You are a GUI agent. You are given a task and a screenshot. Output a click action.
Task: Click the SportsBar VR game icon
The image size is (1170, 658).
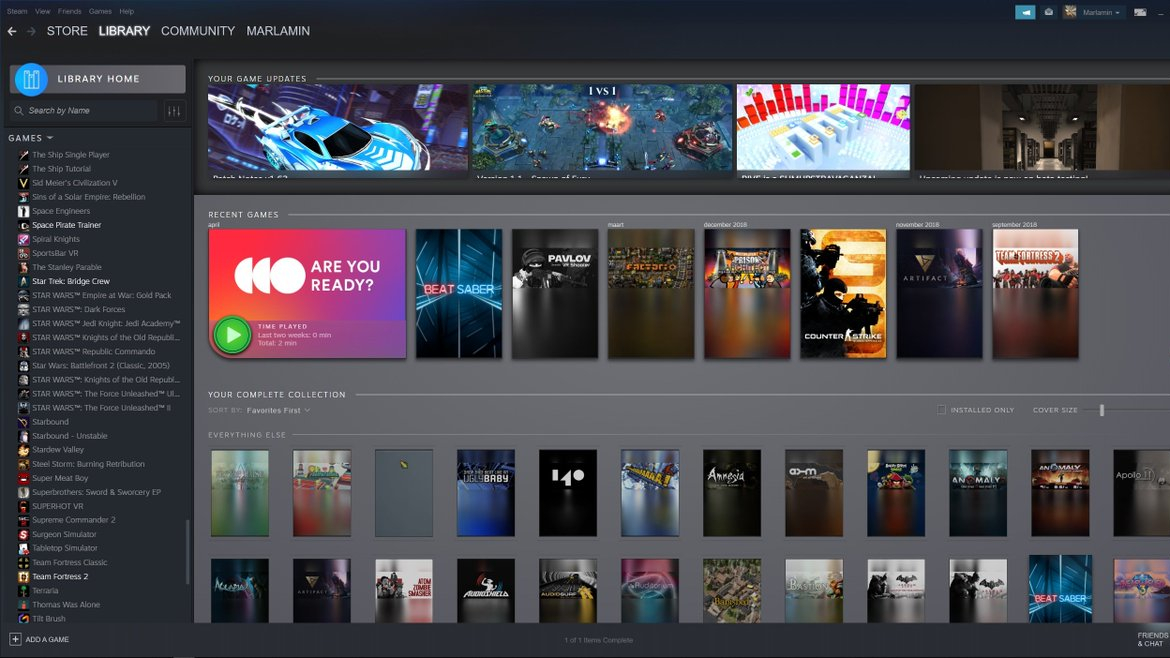click(23, 254)
